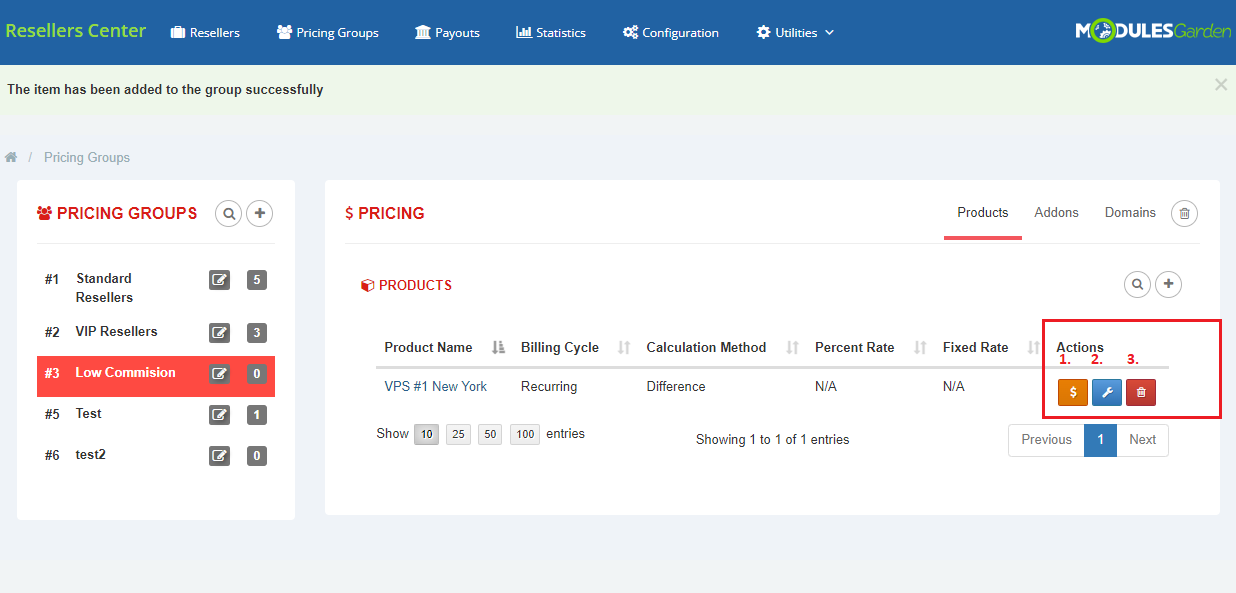
Task: Open Pricing Groups in top navigation
Action: 328,33
